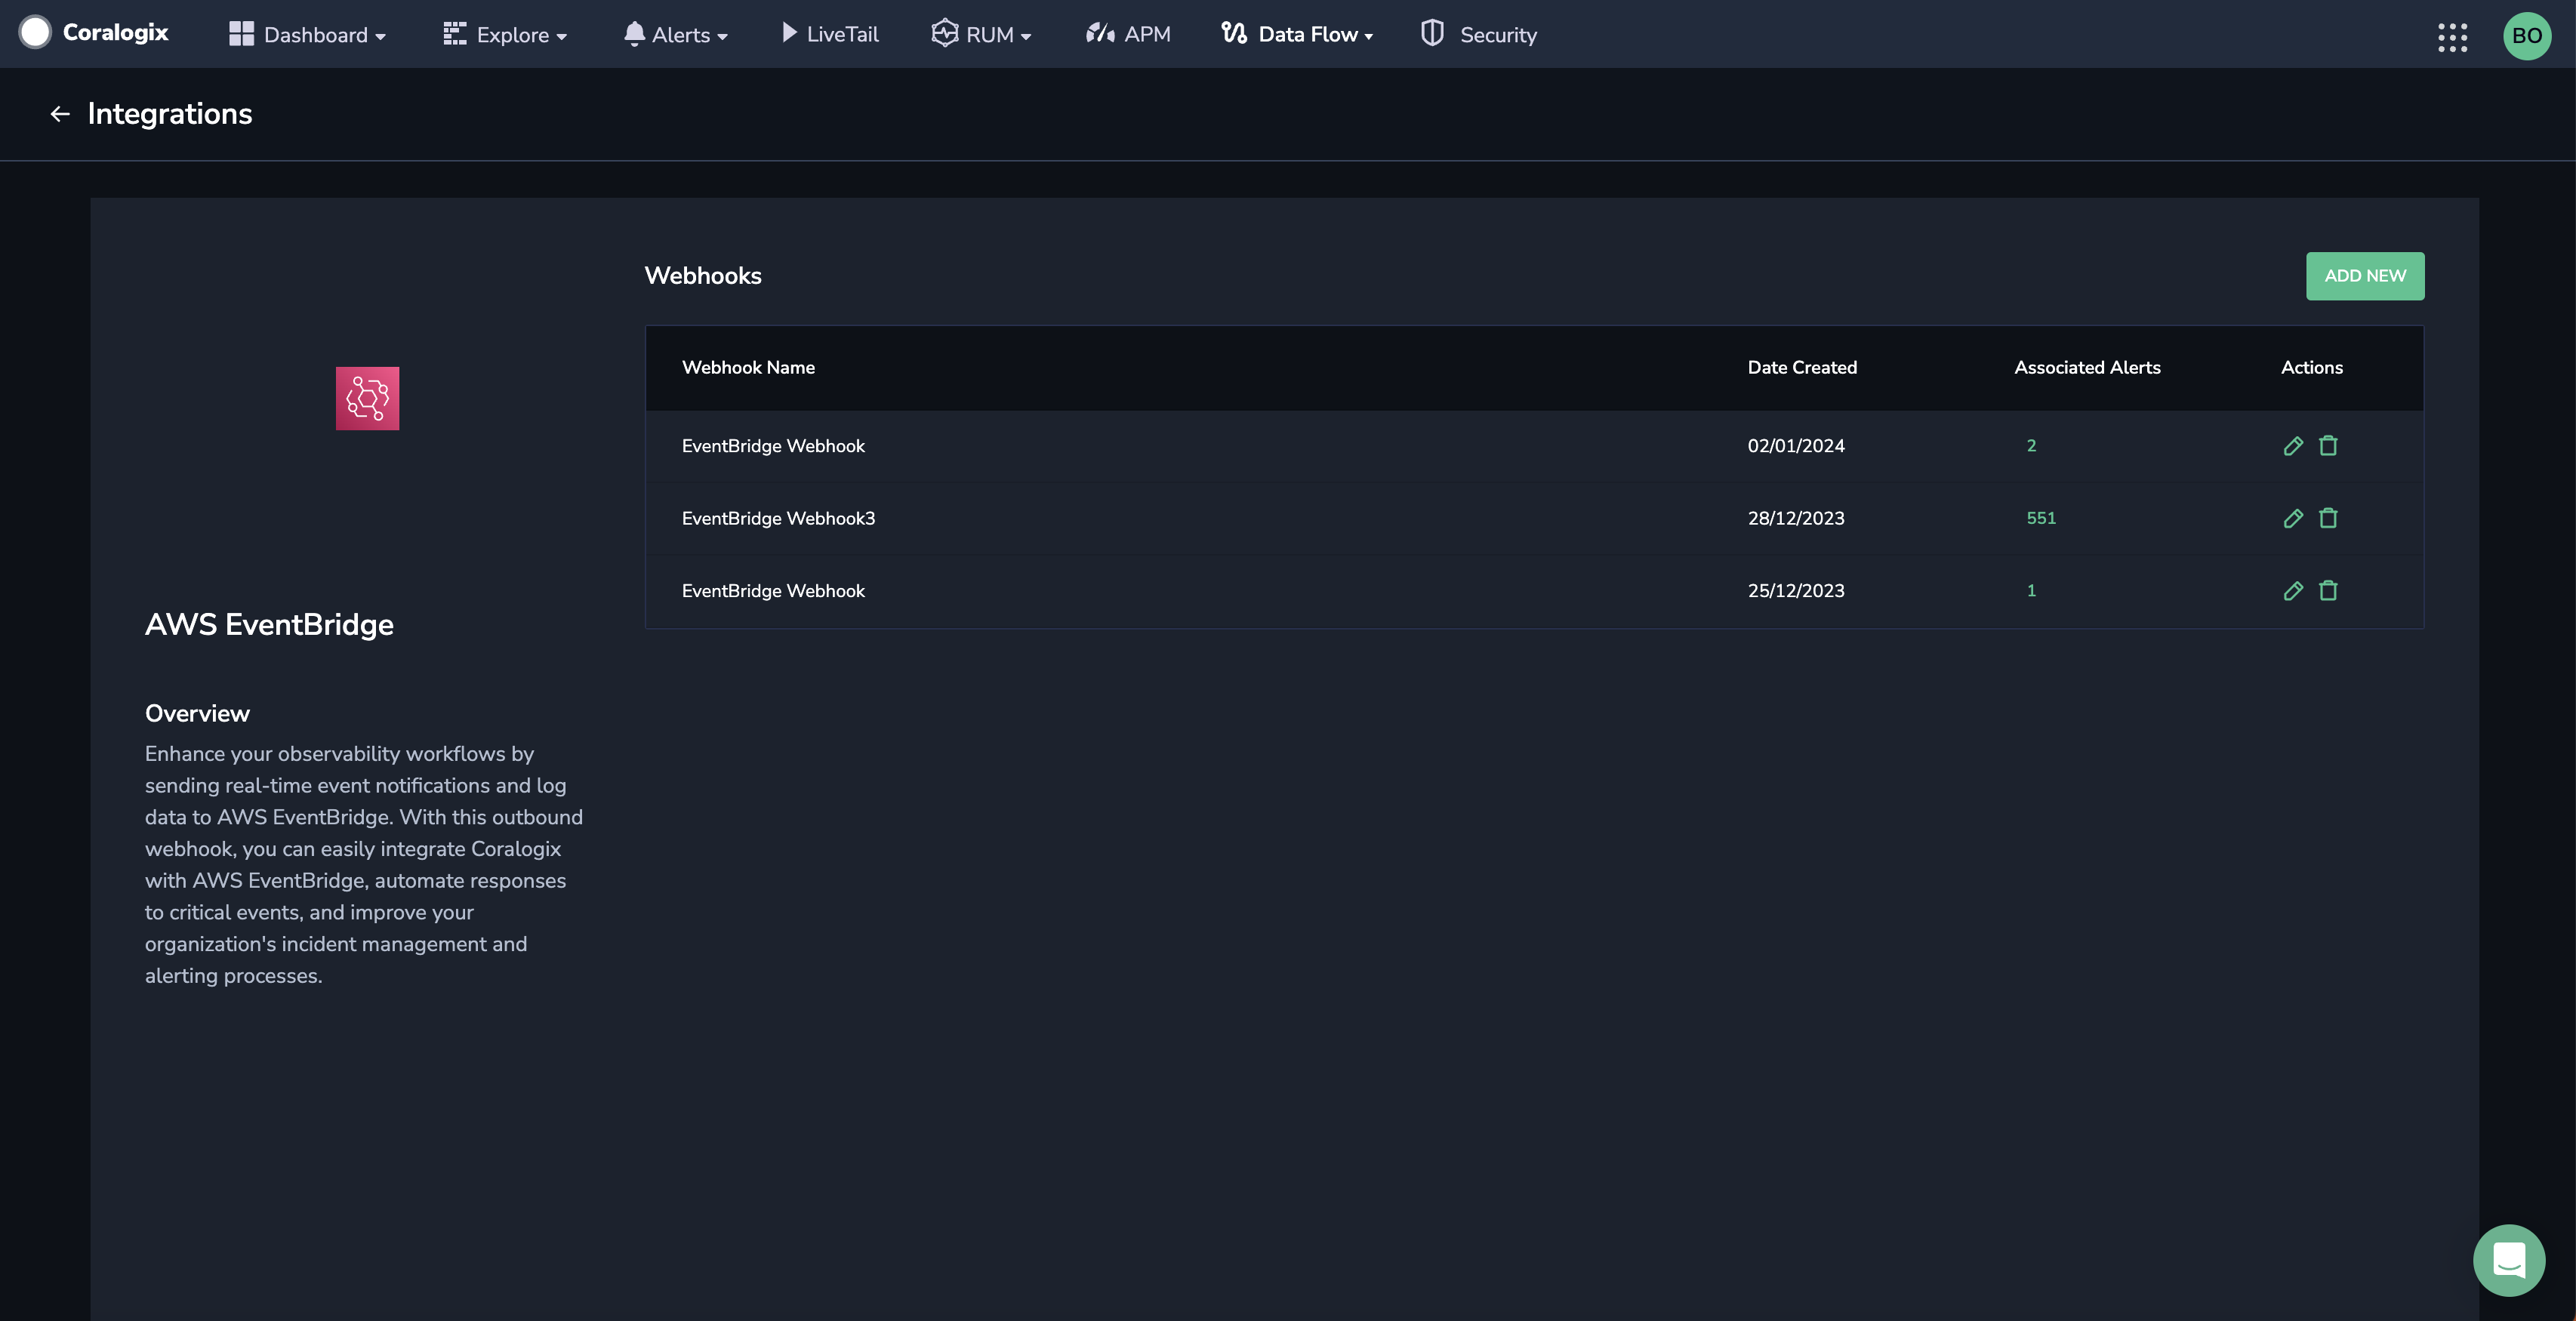Delete the EventBridge Webhook3 row
Image resolution: width=2576 pixels, height=1321 pixels.
point(2328,518)
